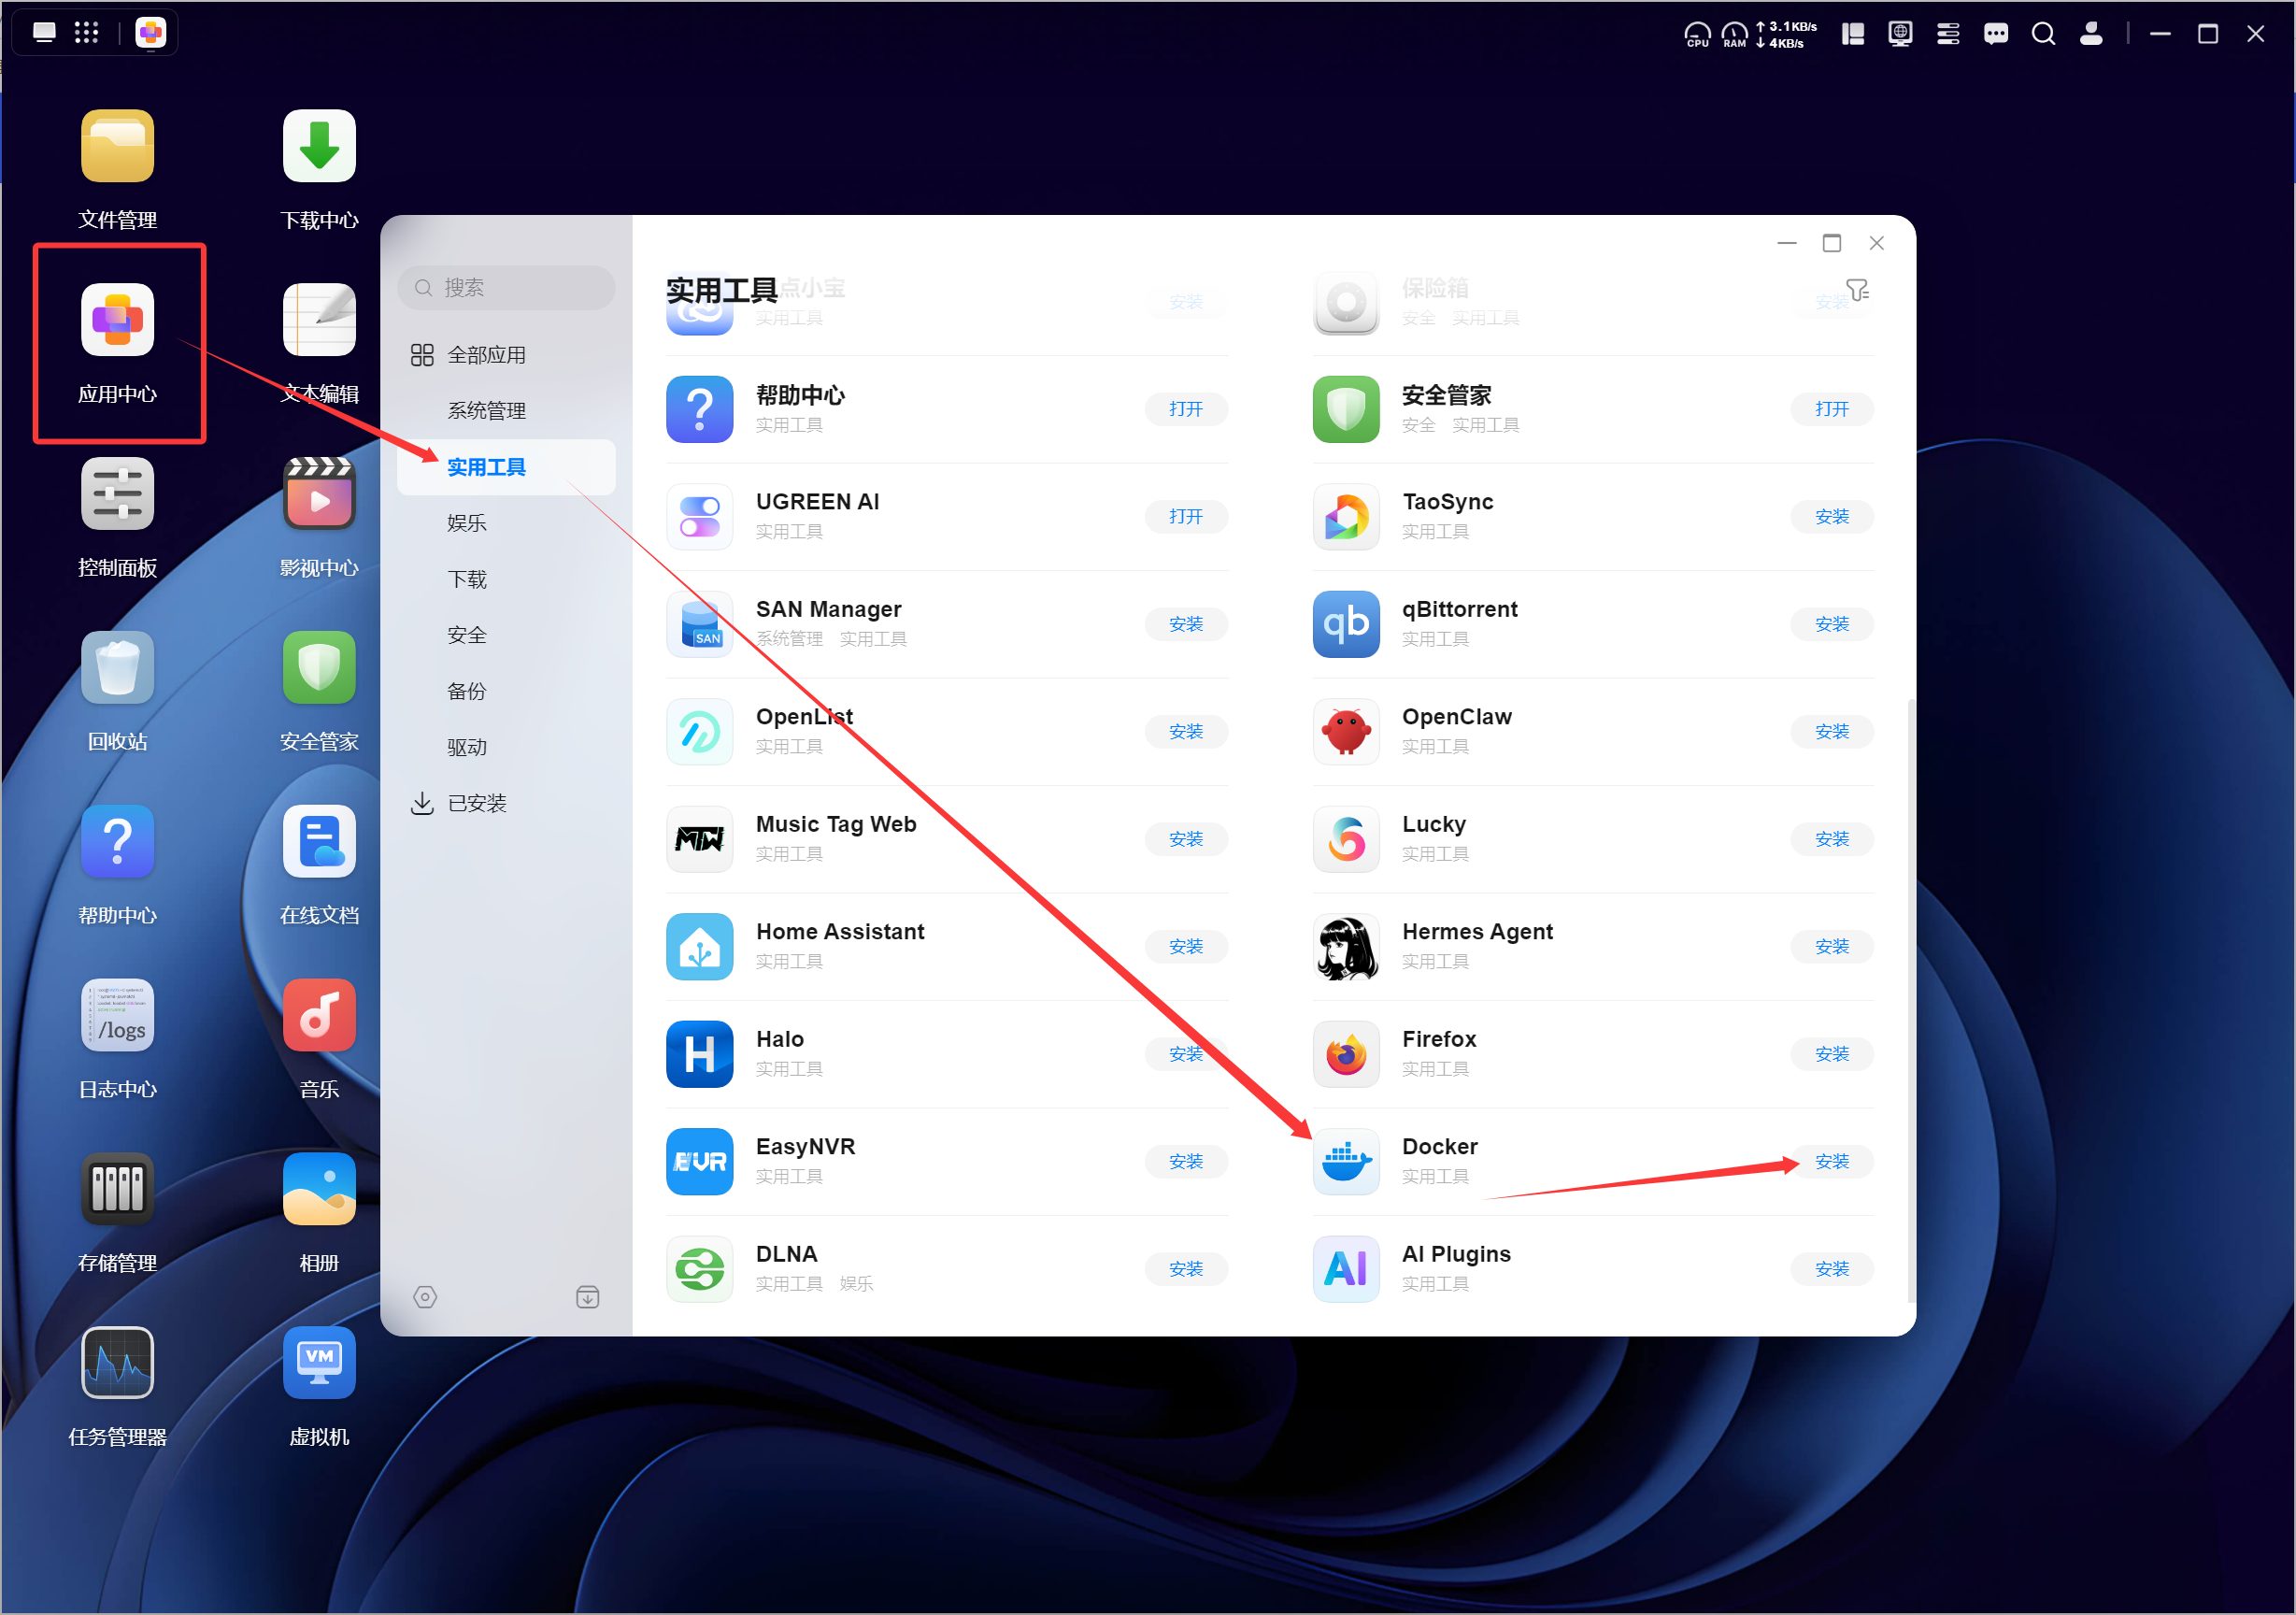Open the app grid launcher icon
The width and height of the screenshot is (2296, 1615).
pos(87,32)
